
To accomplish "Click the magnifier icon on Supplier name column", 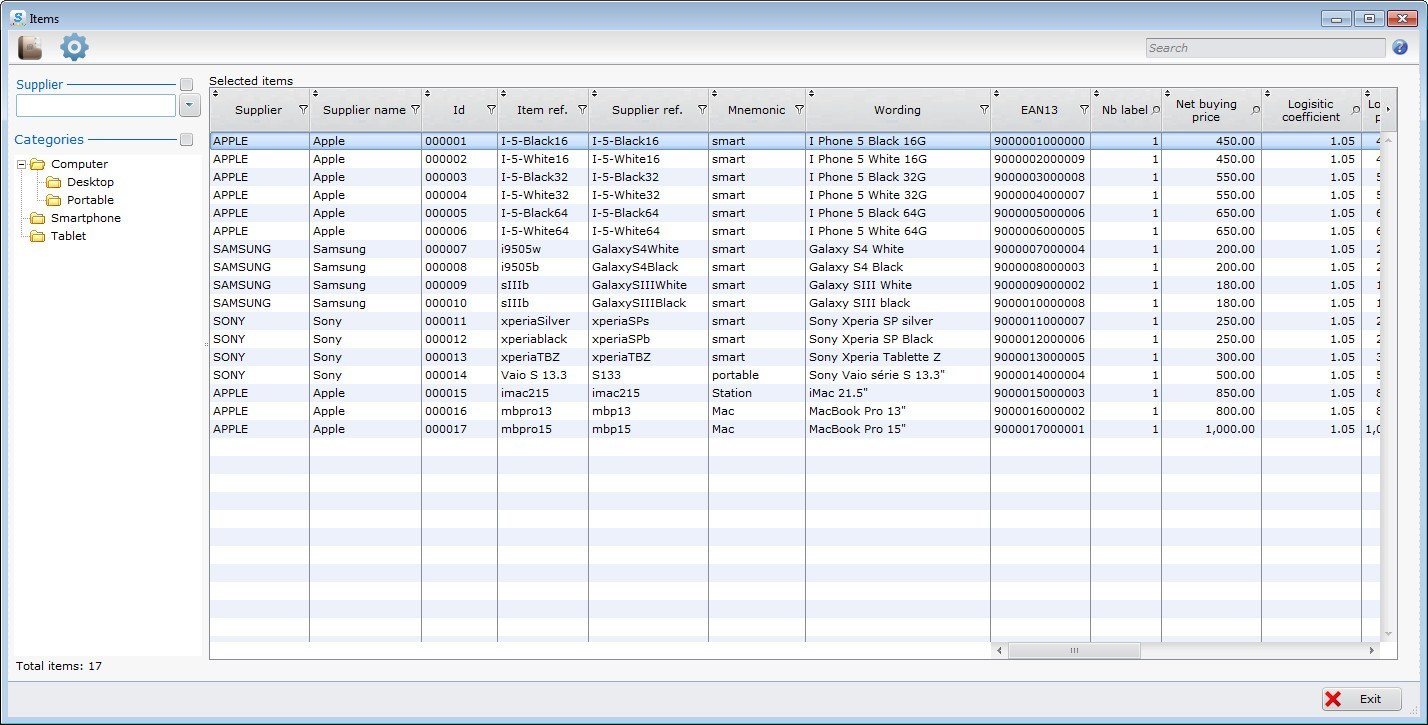I will [416, 110].
